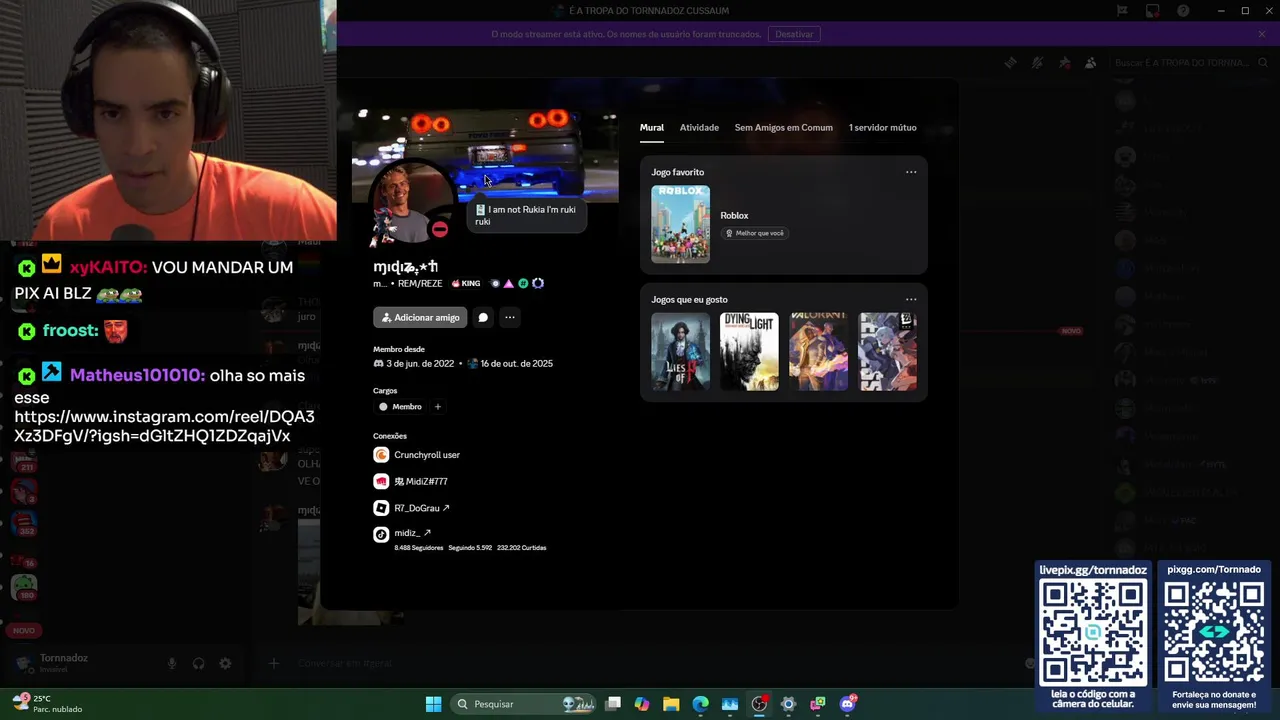The image size is (1280, 720).
Task: Open Copilot from the taskbar
Action: 642,704
